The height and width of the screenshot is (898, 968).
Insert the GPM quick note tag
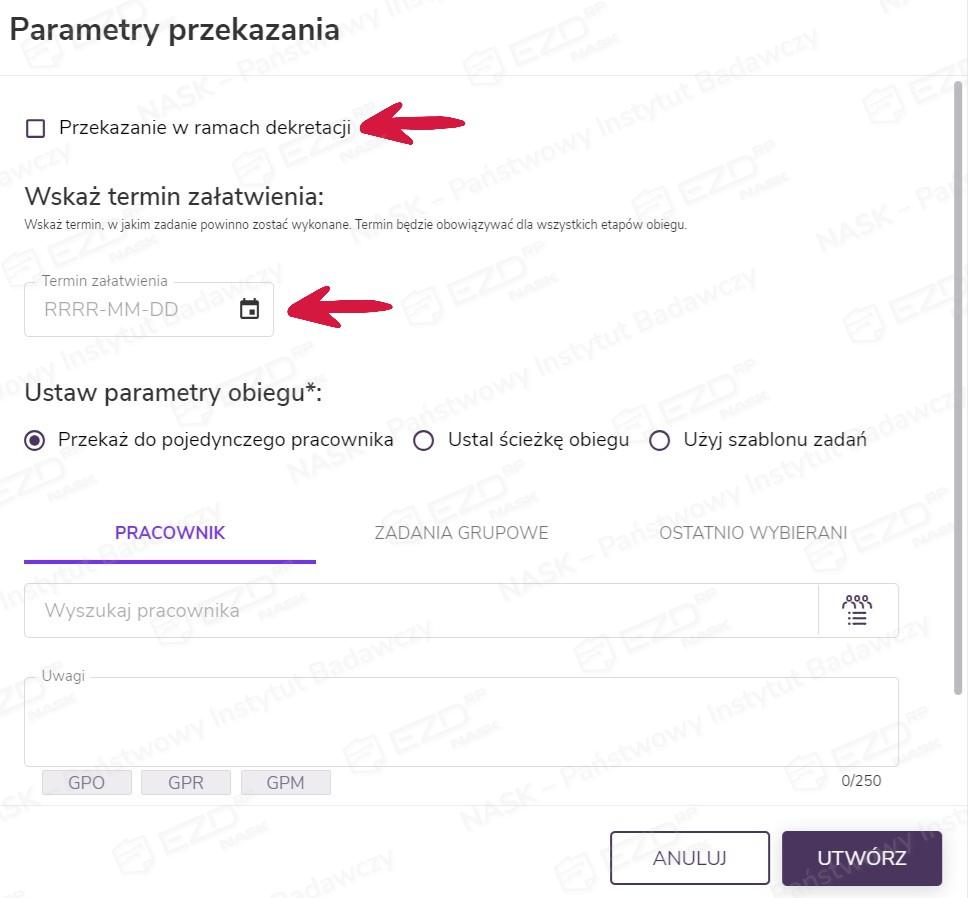pos(285,782)
